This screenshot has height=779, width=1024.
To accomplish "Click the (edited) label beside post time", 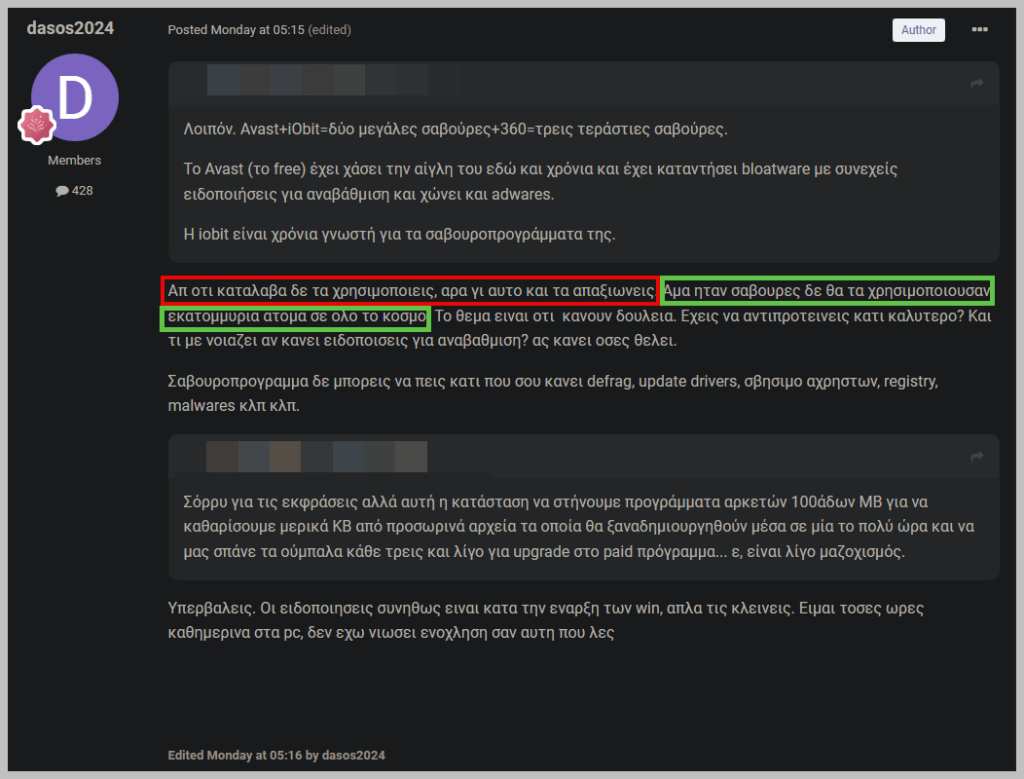I will point(329,30).
